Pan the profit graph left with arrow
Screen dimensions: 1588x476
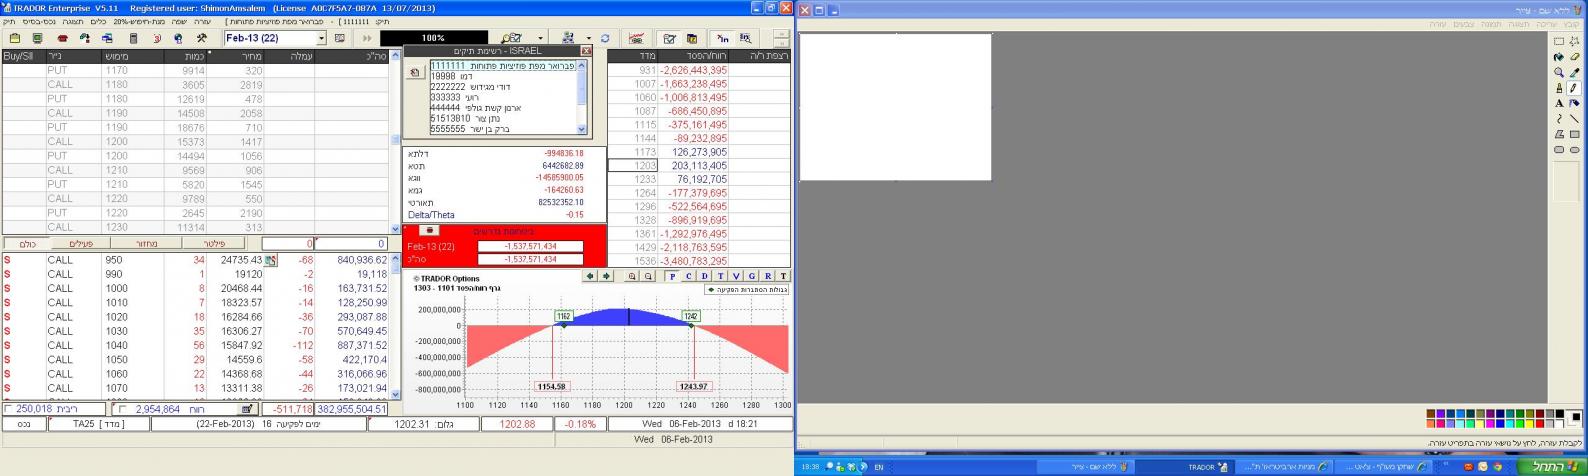click(x=590, y=276)
